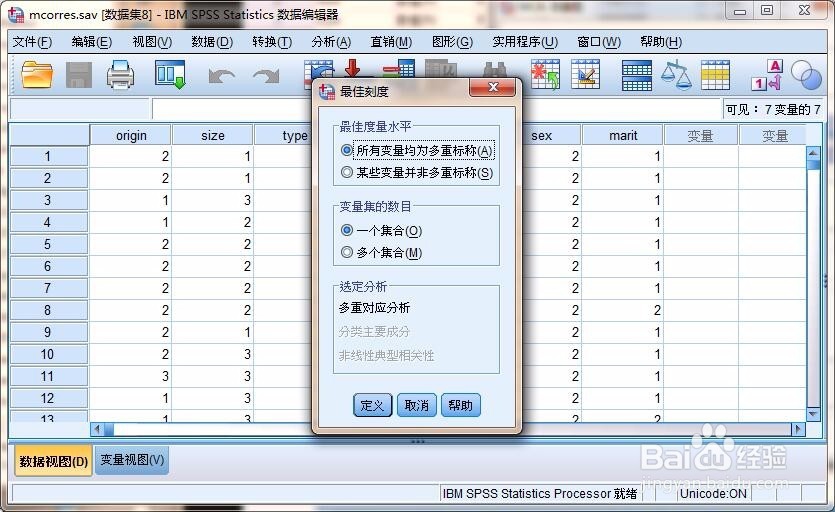Click the Insert cases icon
Viewport: 835px width, 512px height.
point(545,74)
